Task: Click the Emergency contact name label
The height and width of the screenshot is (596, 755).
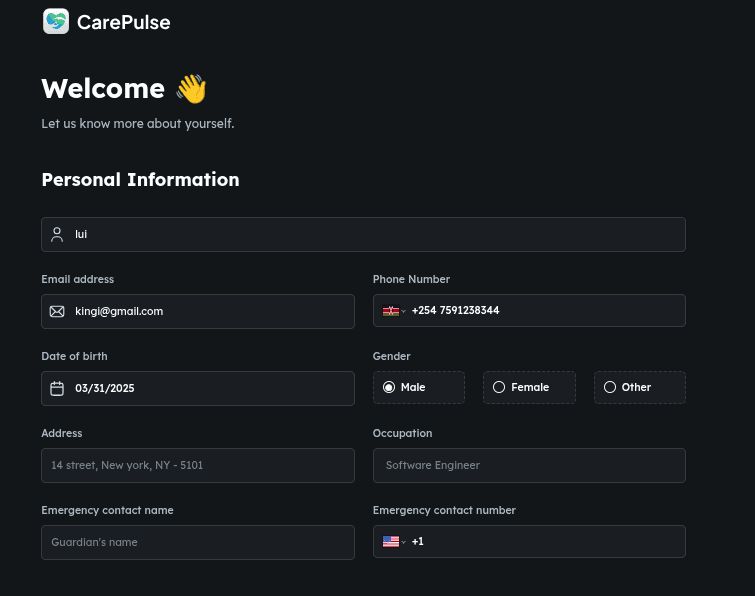Action: [x=107, y=510]
